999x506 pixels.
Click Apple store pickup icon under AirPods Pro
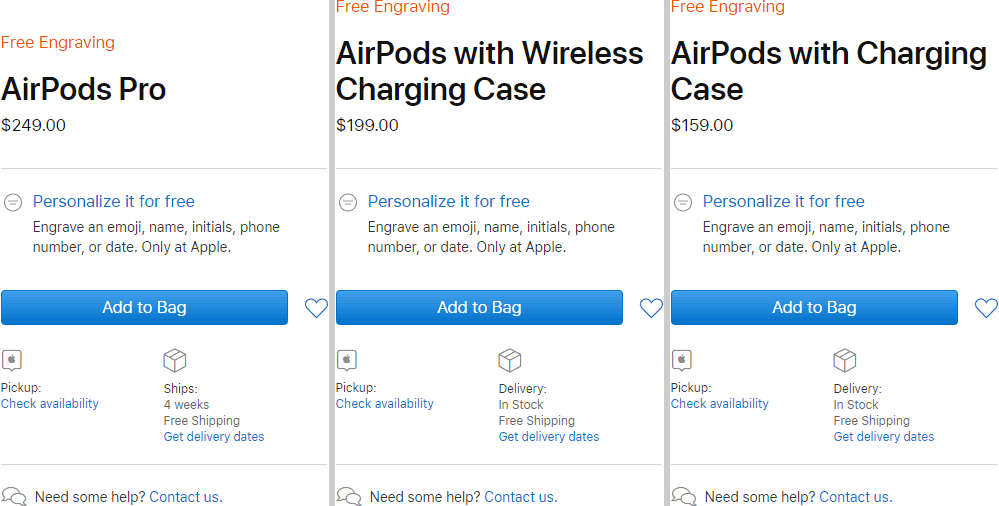click(12, 360)
